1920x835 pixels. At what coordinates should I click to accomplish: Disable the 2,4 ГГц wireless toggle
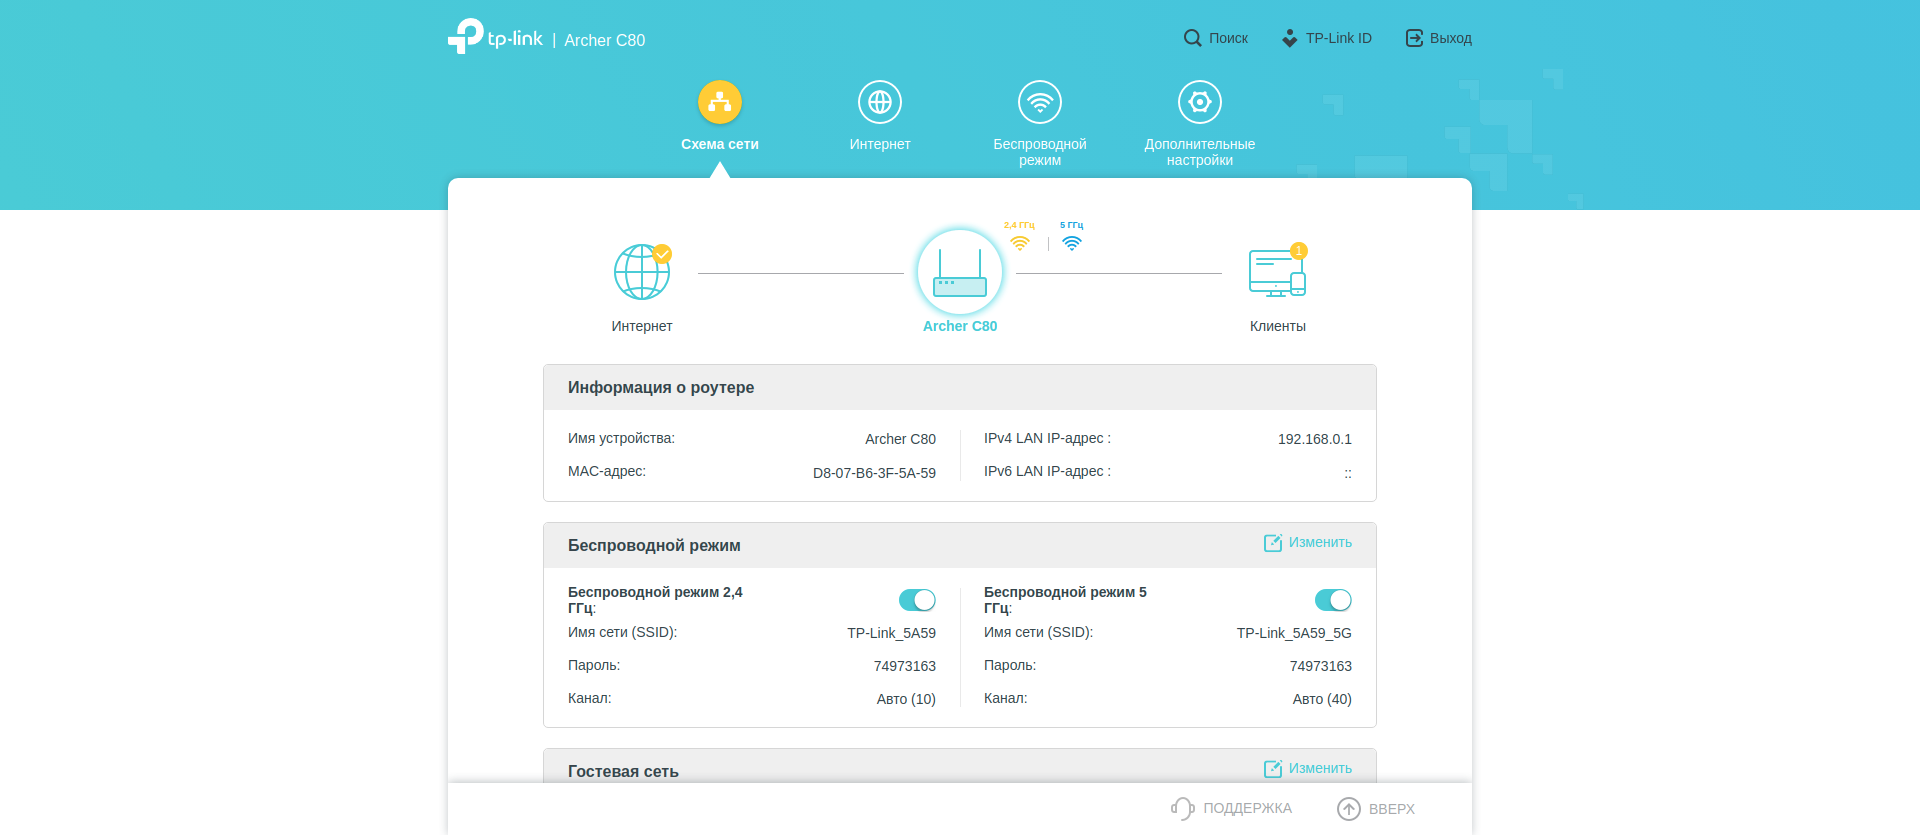[x=917, y=600]
